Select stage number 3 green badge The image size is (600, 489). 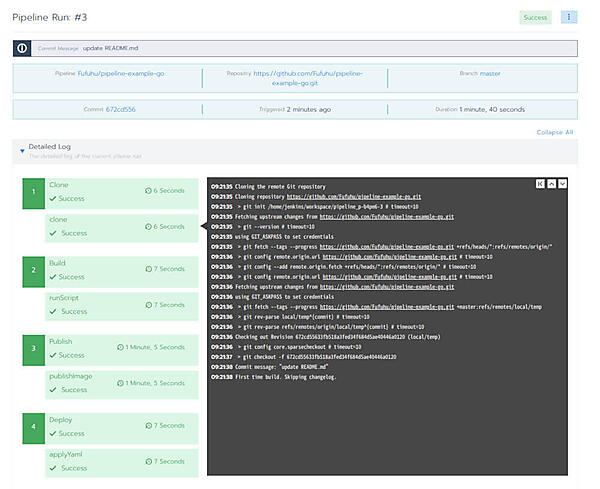click(33, 351)
